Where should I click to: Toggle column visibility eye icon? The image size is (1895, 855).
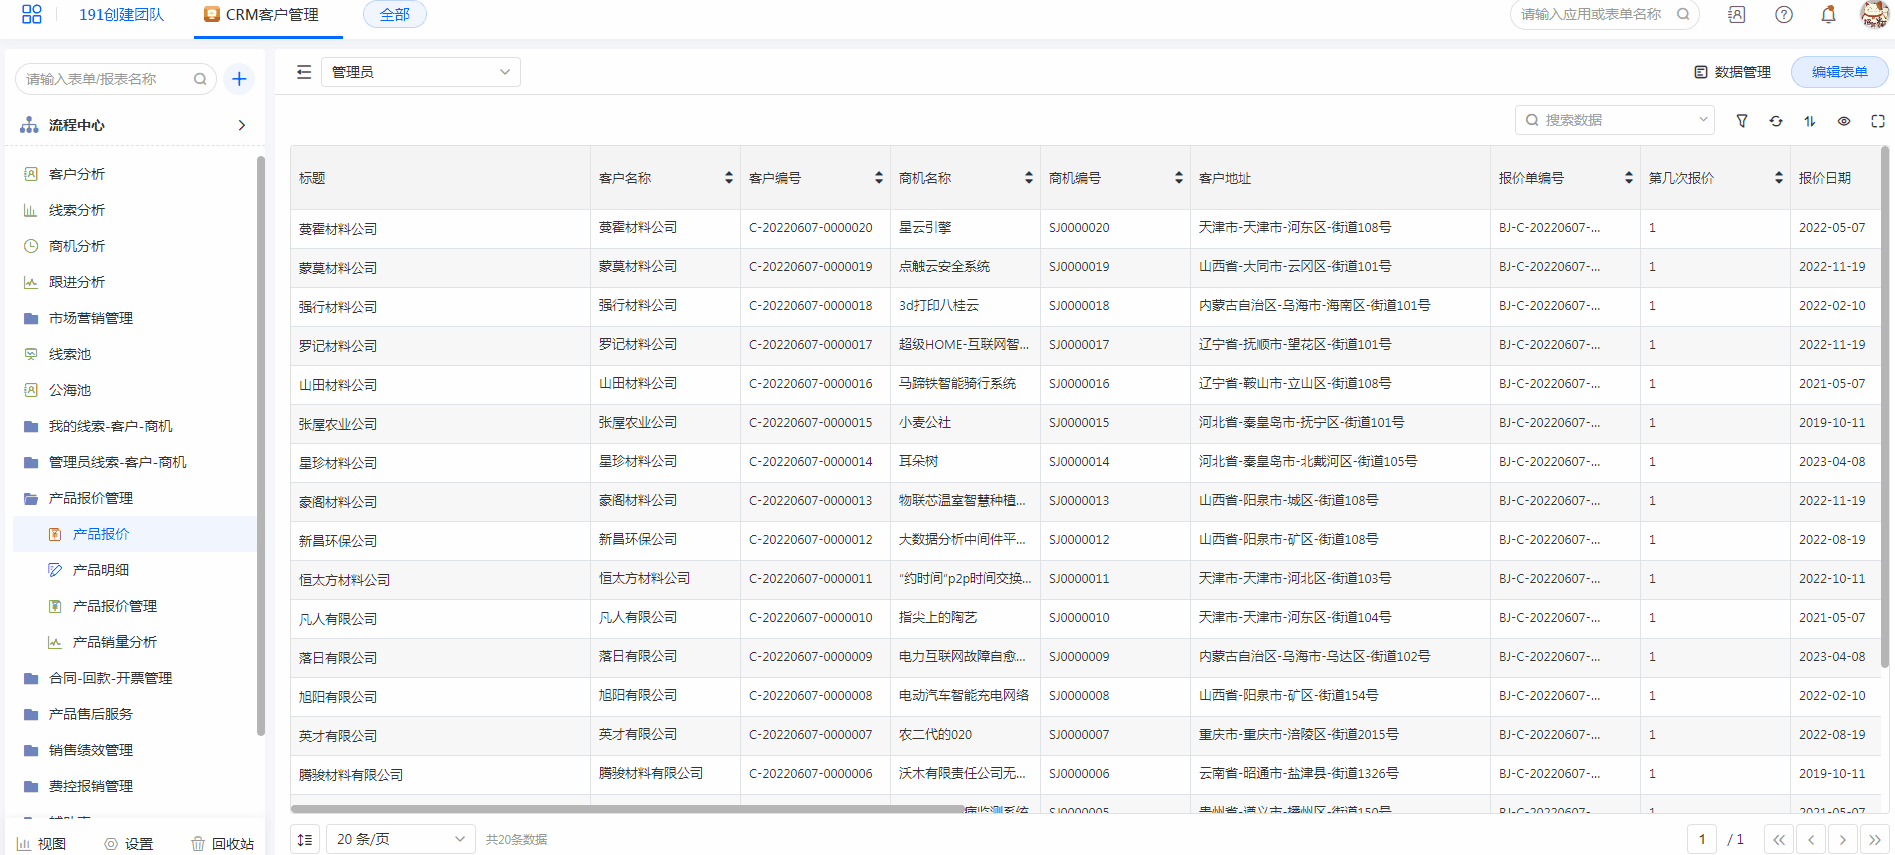click(x=1844, y=121)
